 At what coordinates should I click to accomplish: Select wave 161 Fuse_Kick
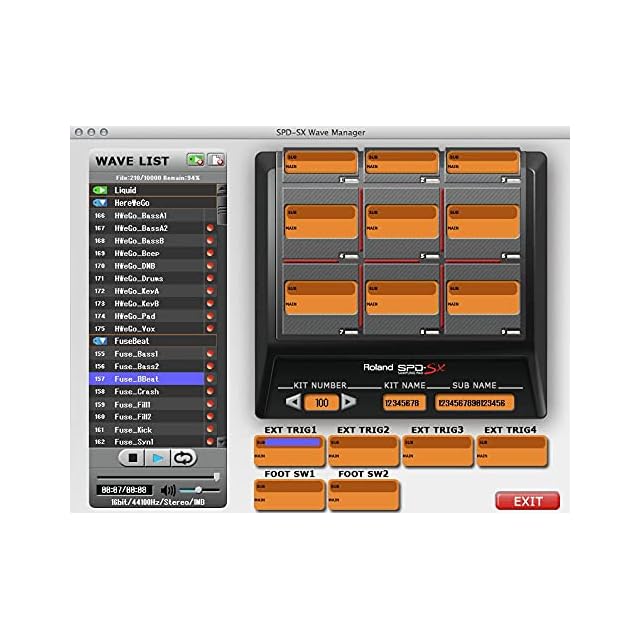[x=147, y=429]
